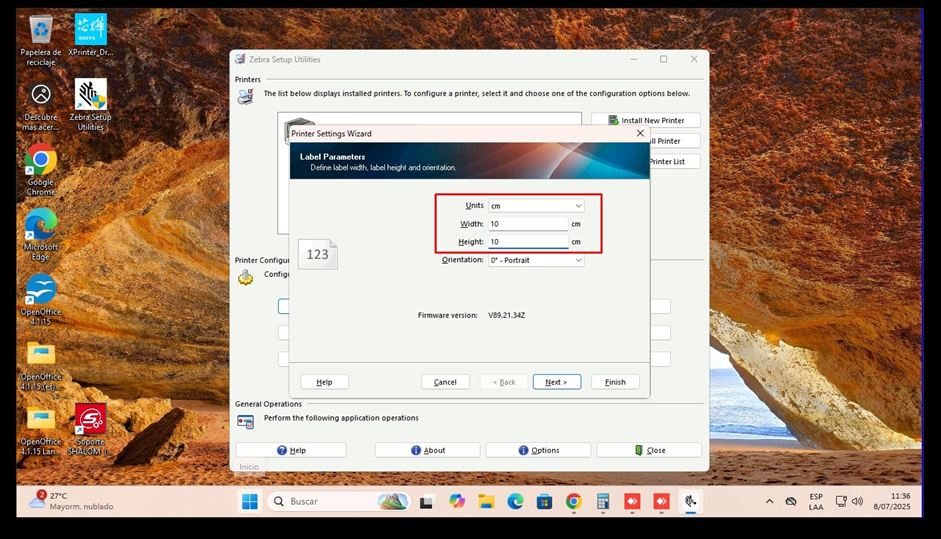This screenshot has width=941, height=539.
Task: Click Next in the wizard
Action: pyautogui.click(x=556, y=382)
